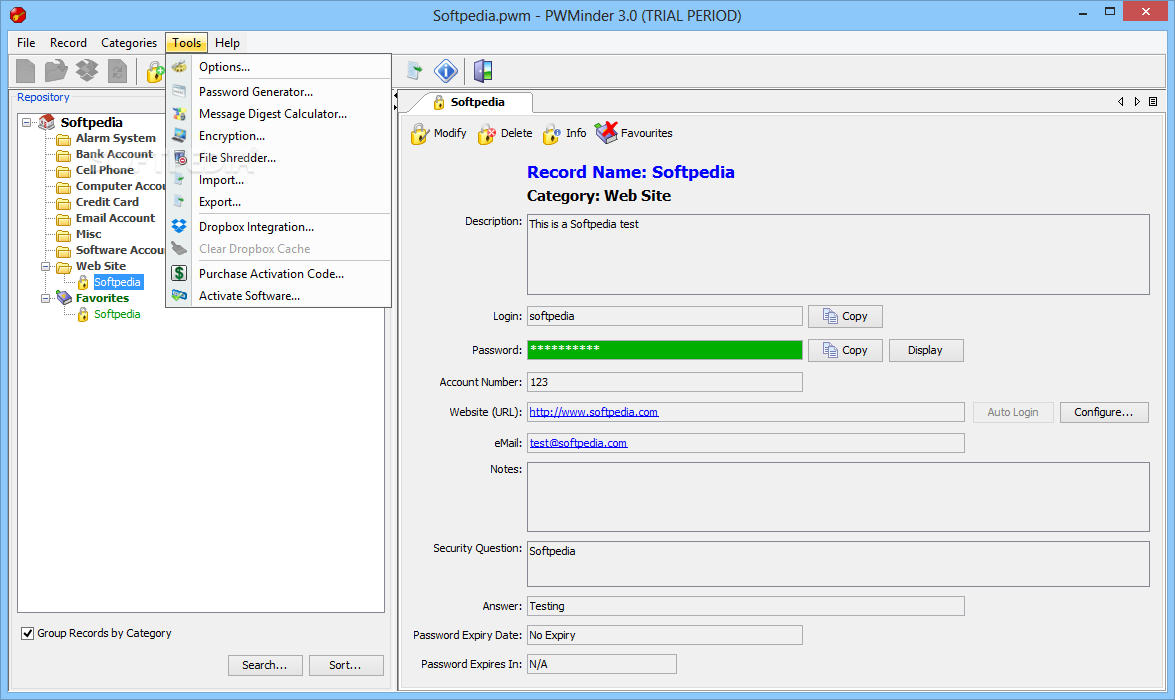The width and height of the screenshot is (1175, 700).
Task: Click the File Shredder menu icon
Action: [x=180, y=157]
